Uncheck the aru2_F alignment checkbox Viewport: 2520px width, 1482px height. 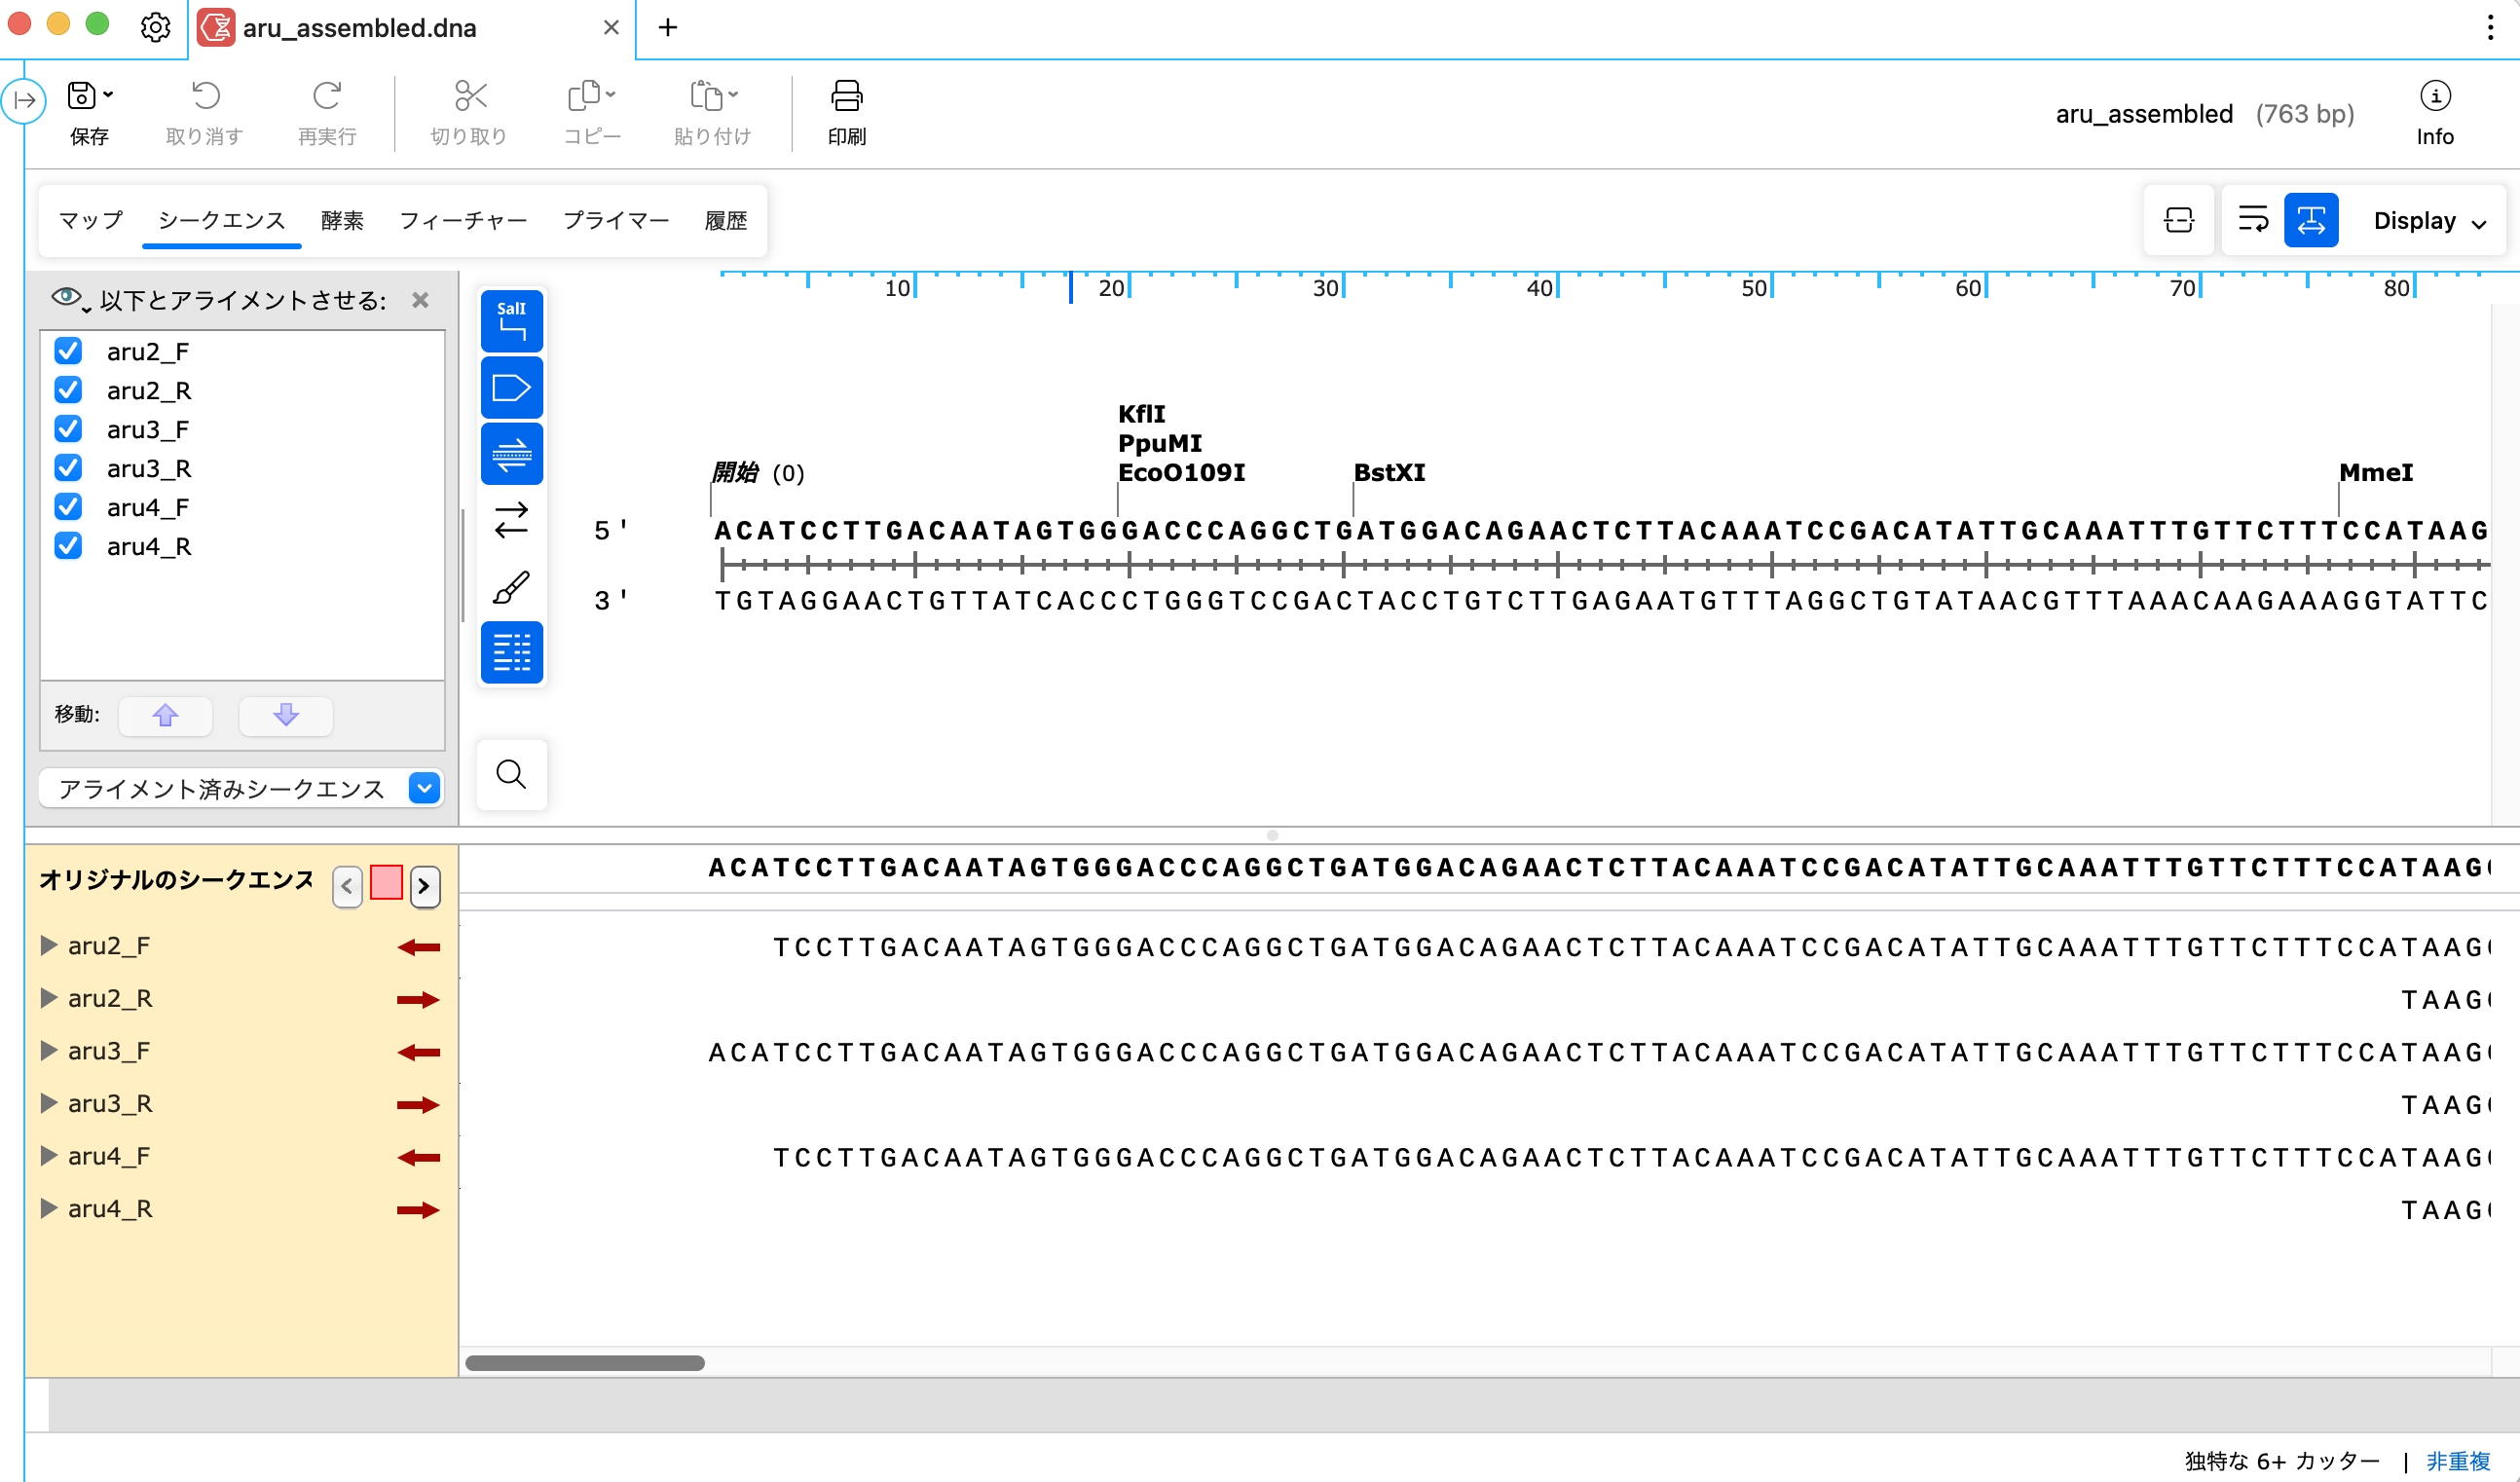67,351
